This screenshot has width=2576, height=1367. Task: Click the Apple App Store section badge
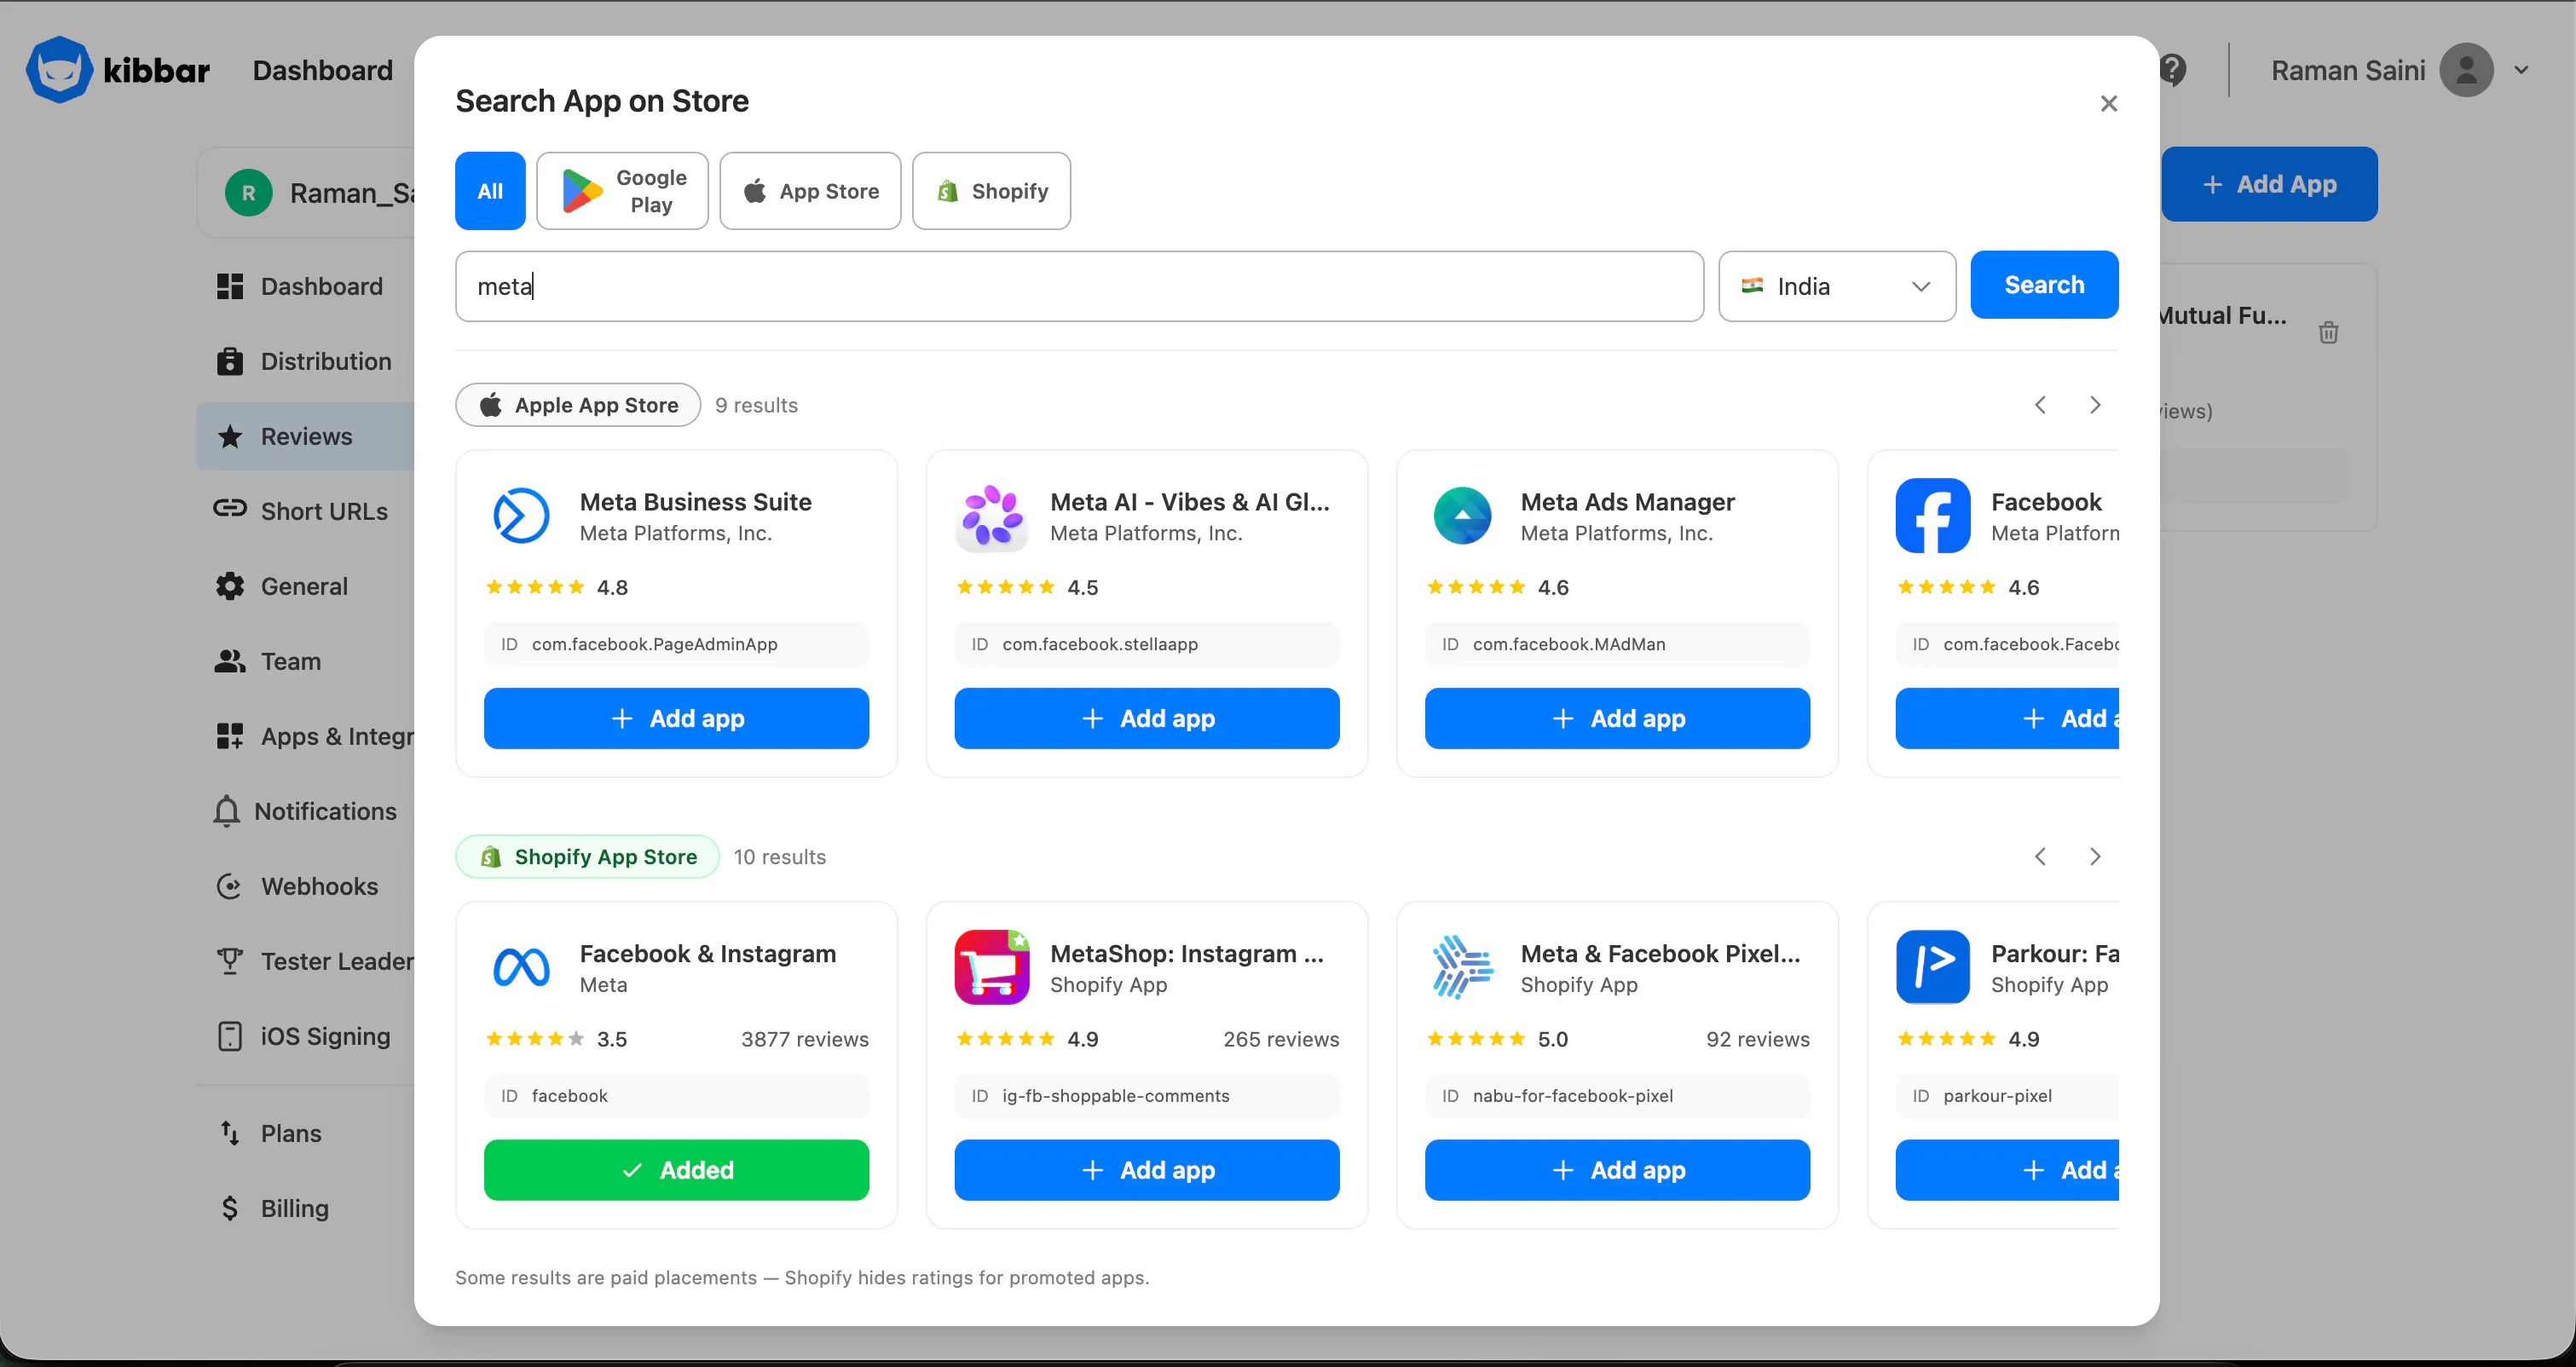[578, 405]
